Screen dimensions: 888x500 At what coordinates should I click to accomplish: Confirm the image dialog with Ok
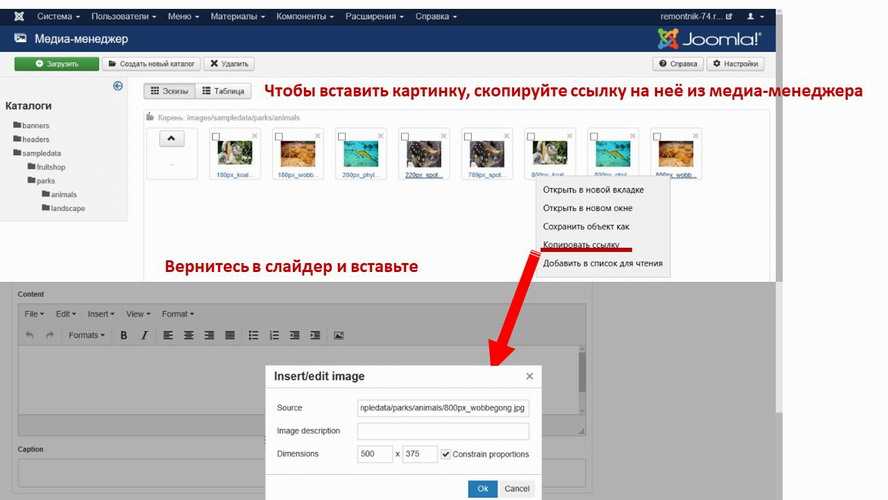pyautogui.click(x=482, y=489)
